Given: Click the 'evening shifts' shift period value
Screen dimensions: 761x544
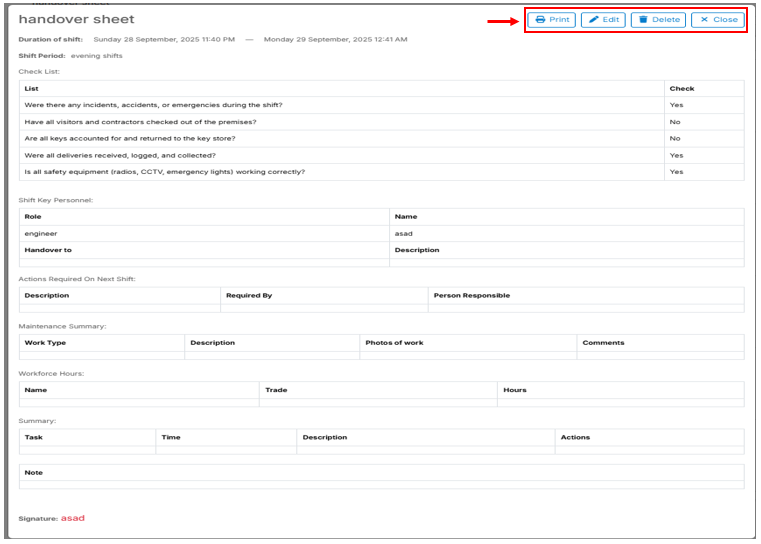Looking at the screenshot, I should pyautogui.click(x=96, y=56).
